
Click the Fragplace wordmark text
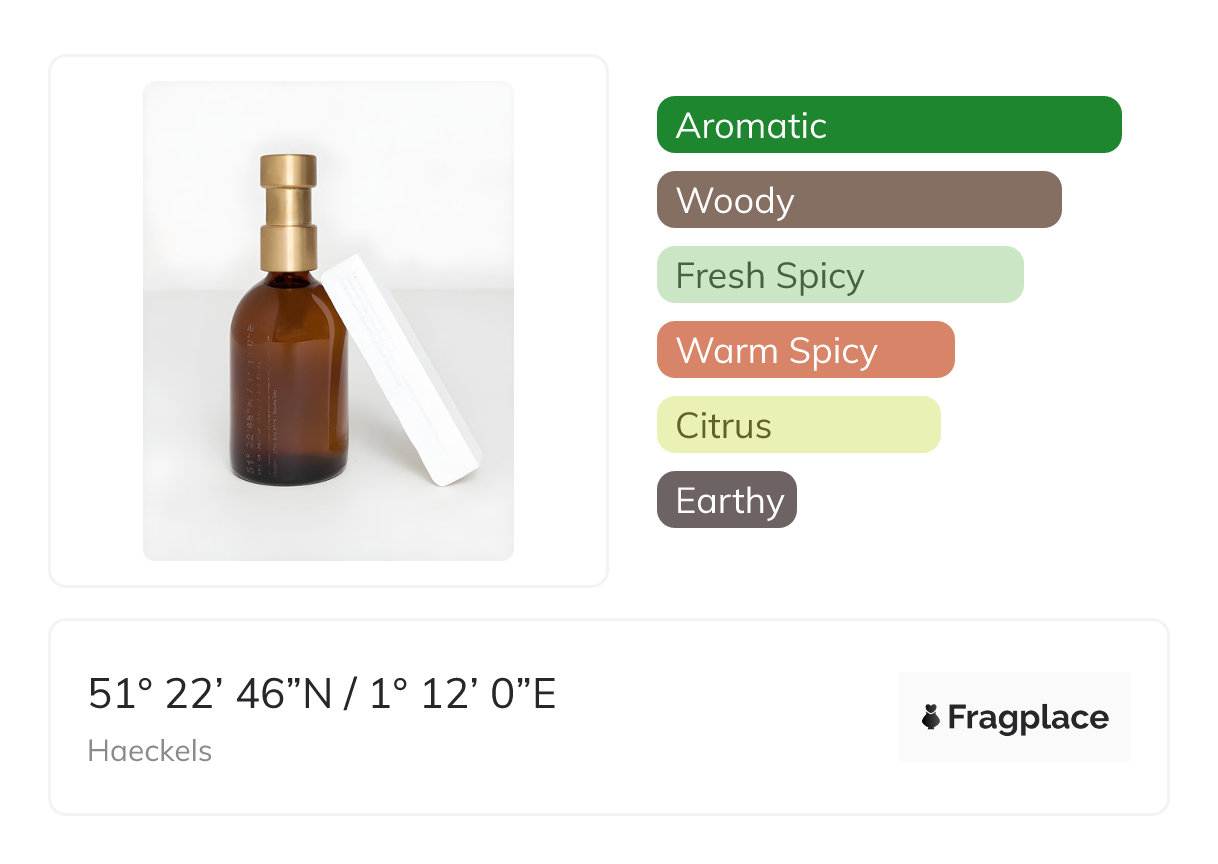coord(1028,717)
